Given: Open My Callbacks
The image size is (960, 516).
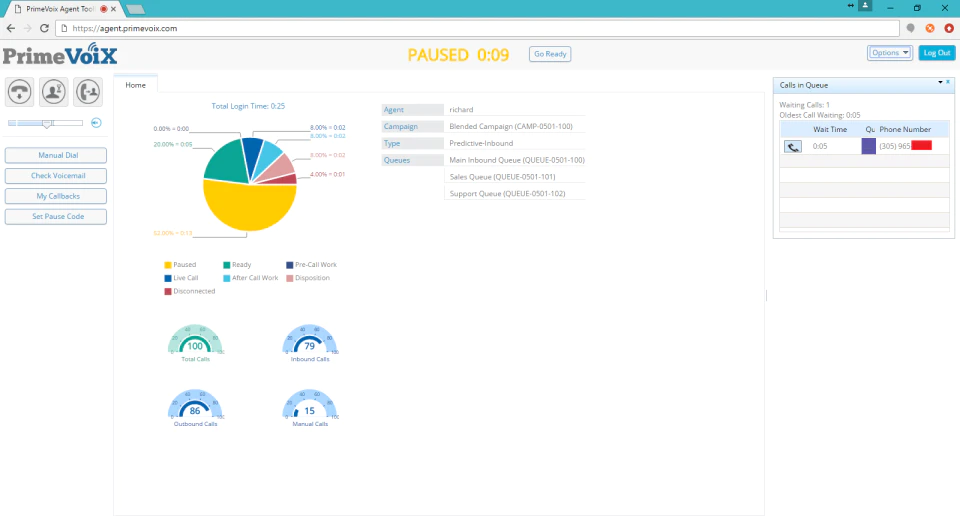Looking at the screenshot, I should point(56,196).
